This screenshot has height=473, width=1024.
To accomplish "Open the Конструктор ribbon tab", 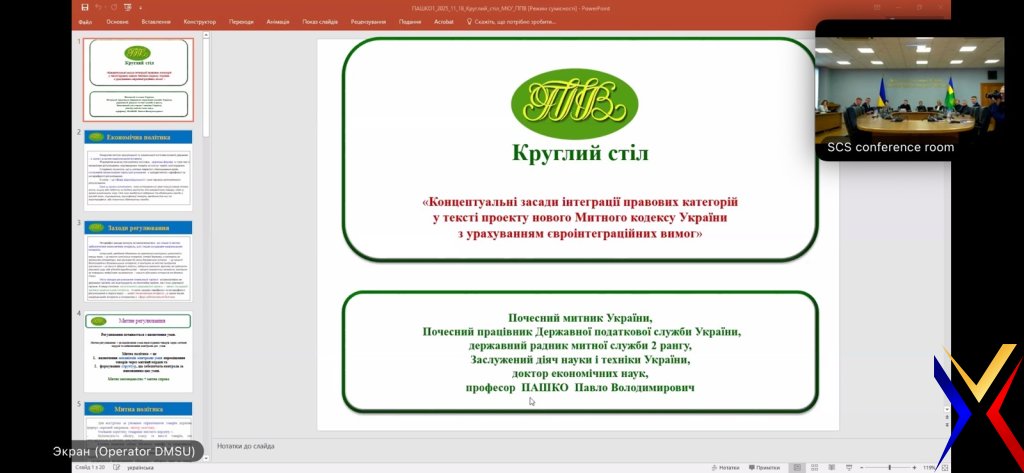I will pyautogui.click(x=200, y=21).
